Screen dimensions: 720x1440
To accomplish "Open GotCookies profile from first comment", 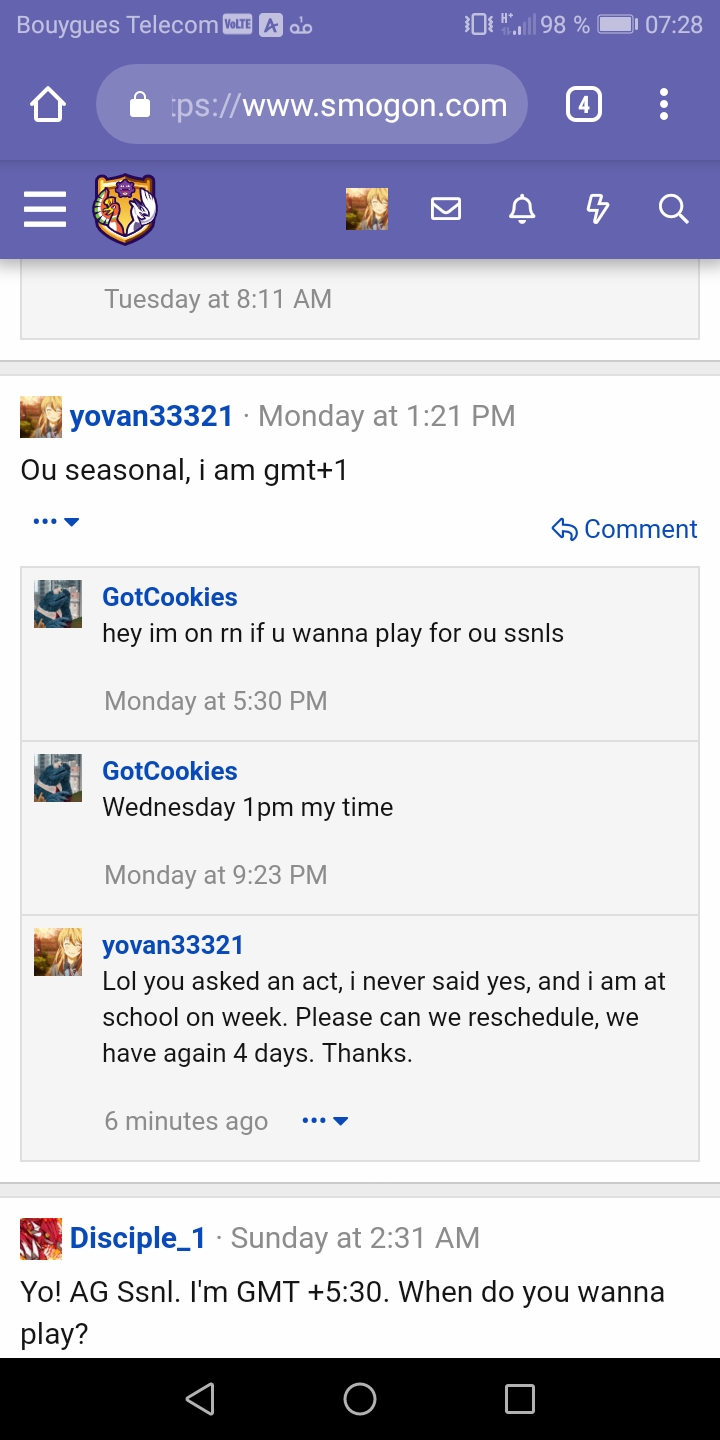I will pyautogui.click(x=170, y=597).
